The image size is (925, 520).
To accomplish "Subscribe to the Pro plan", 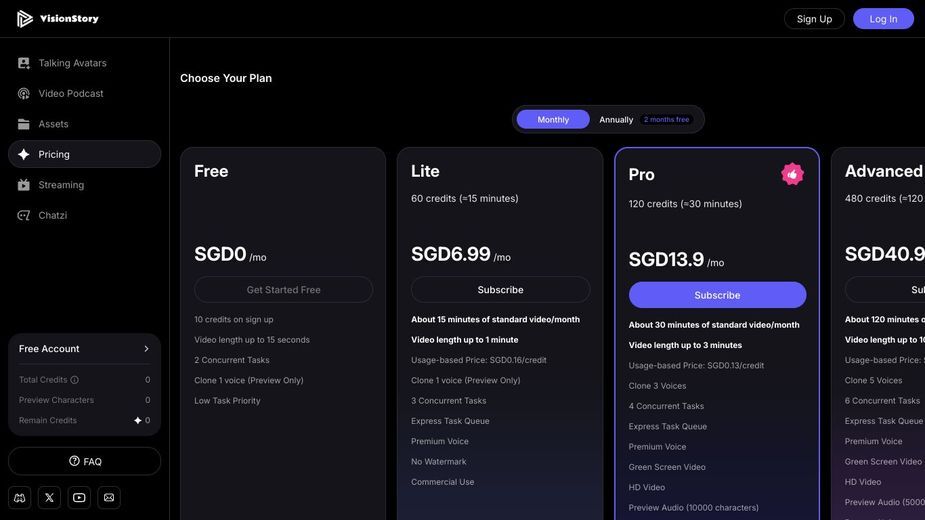I will click(x=717, y=295).
